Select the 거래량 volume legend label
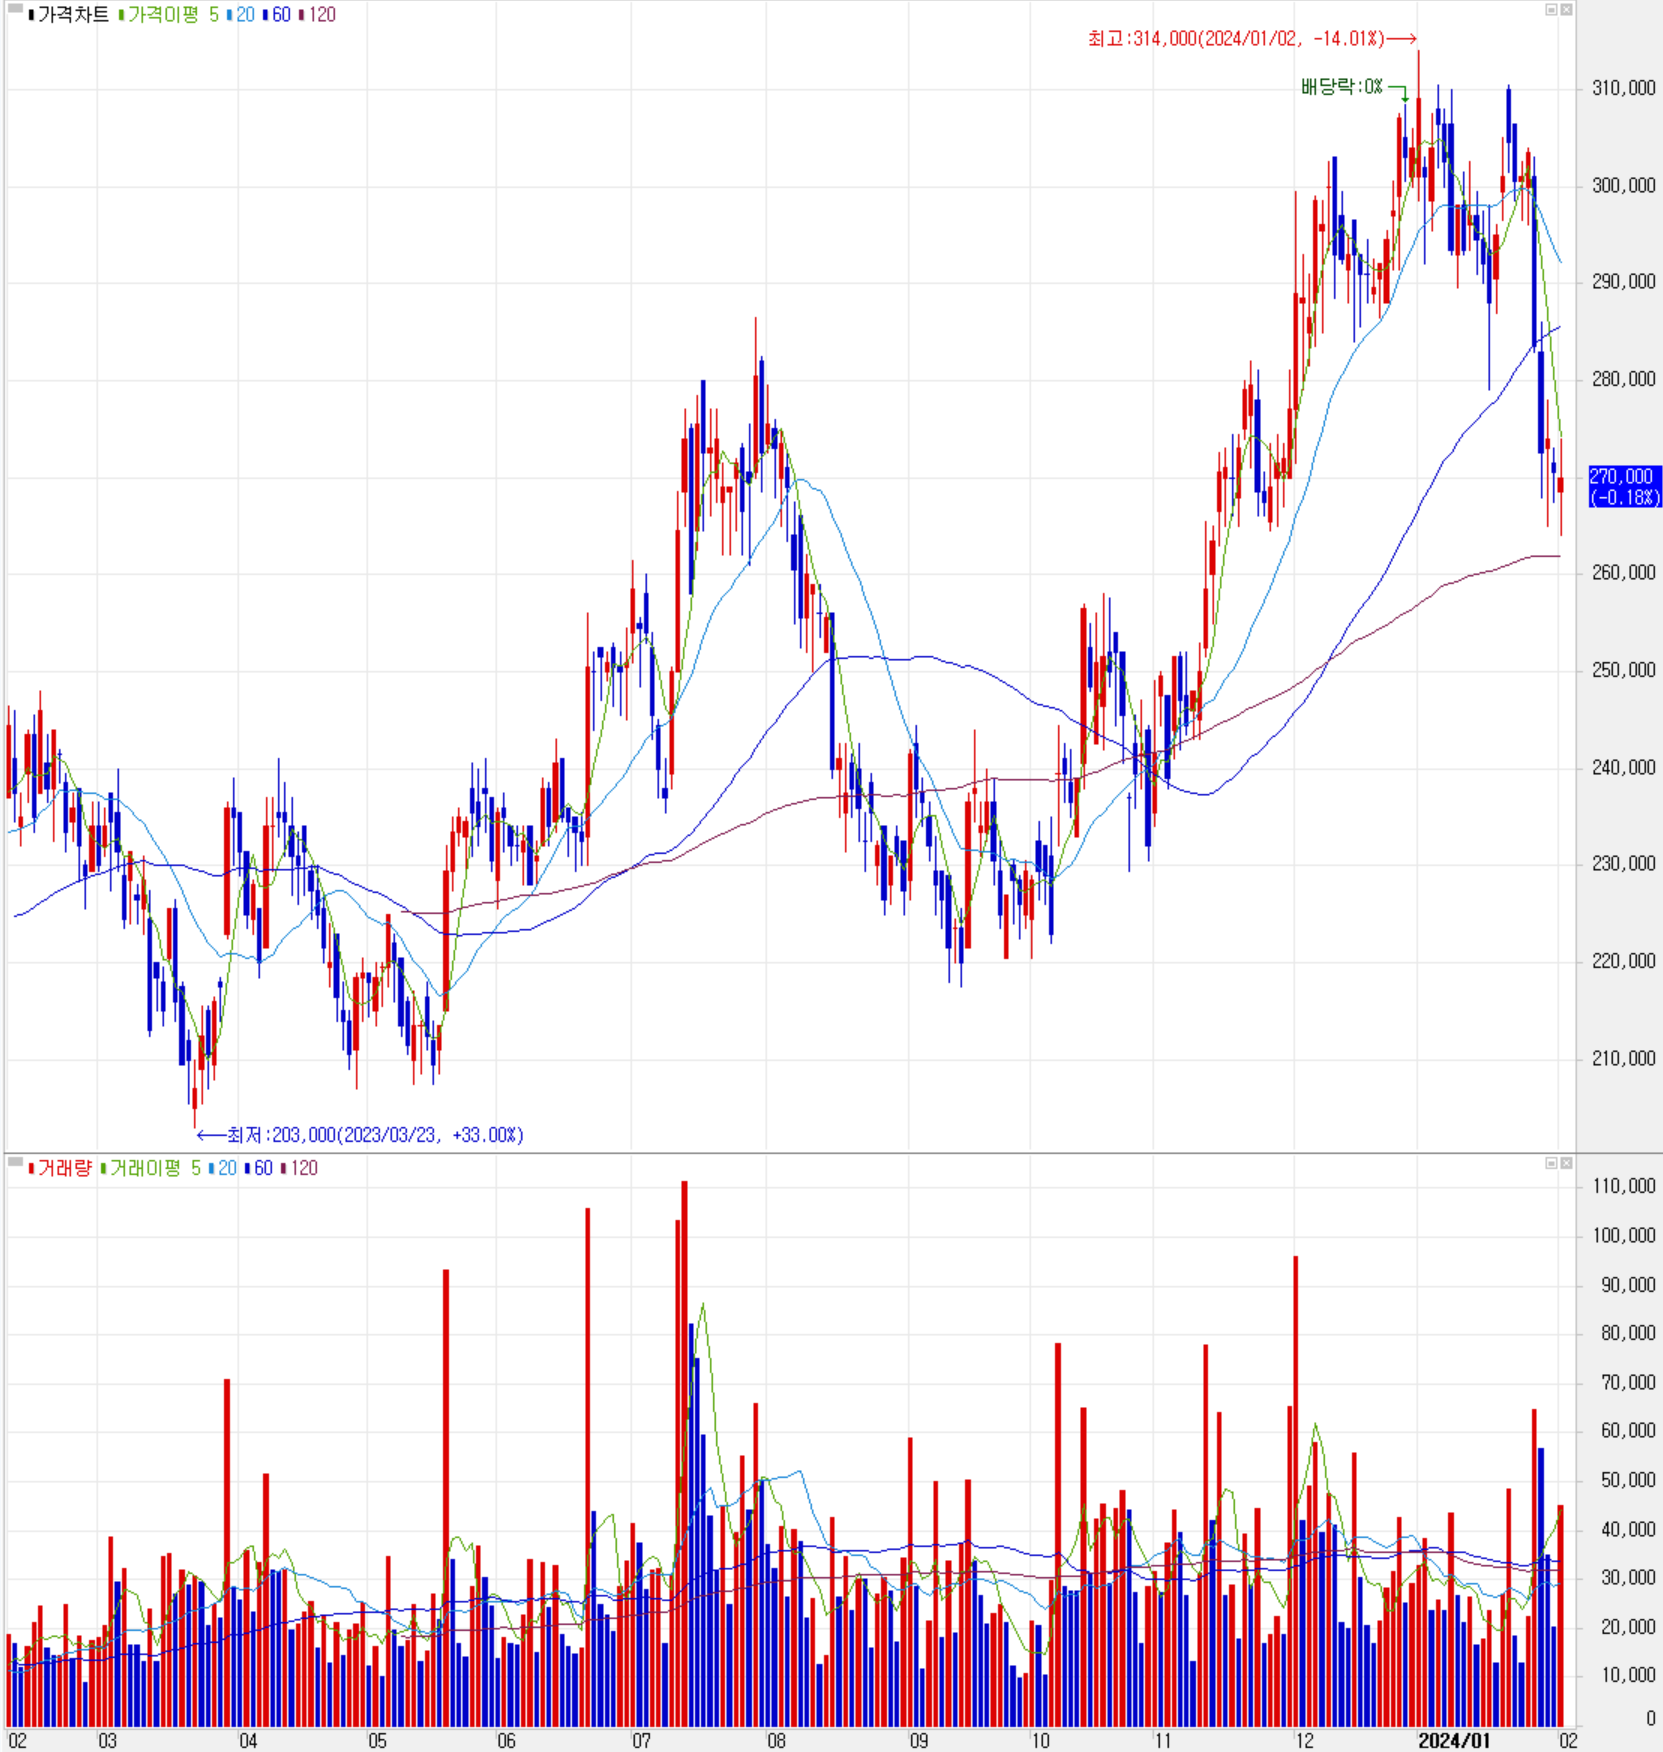 pyautogui.click(x=64, y=1168)
